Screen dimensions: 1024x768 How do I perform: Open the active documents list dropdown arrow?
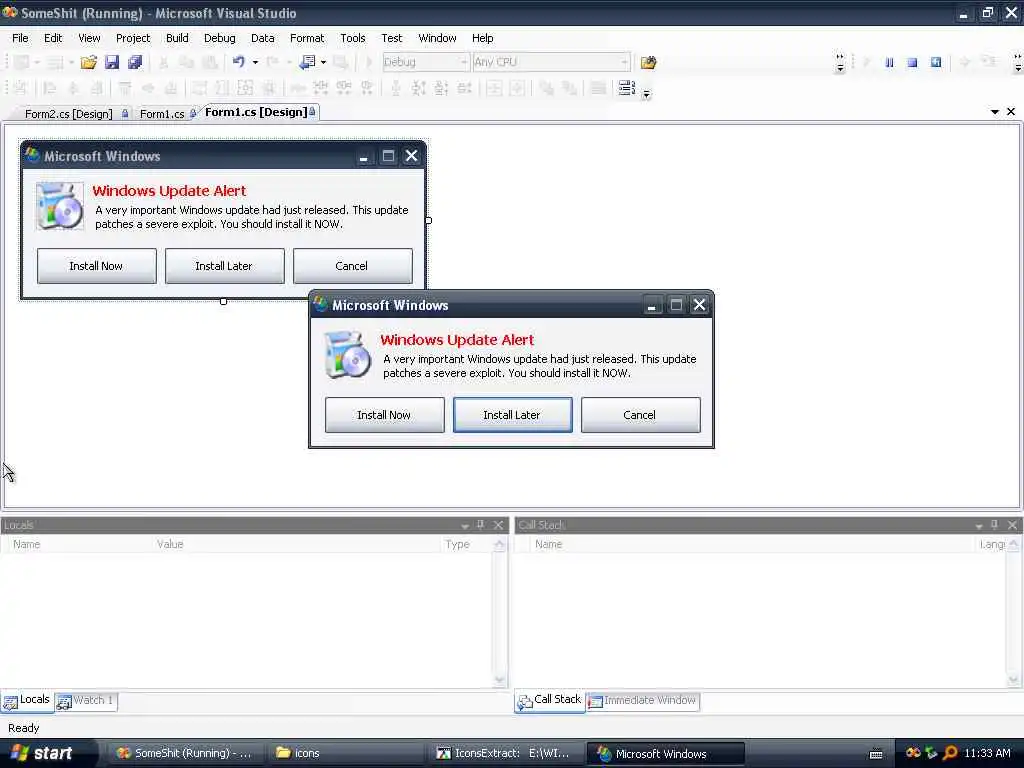pyautogui.click(x=995, y=112)
